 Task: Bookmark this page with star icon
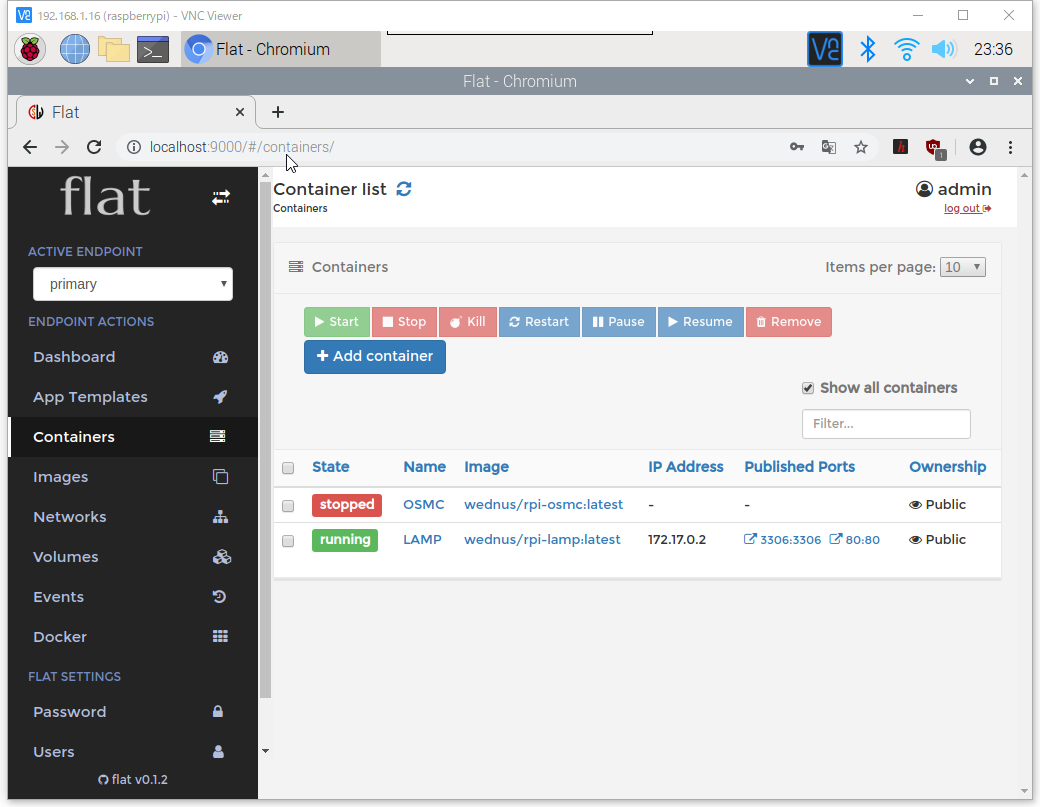point(861,147)
